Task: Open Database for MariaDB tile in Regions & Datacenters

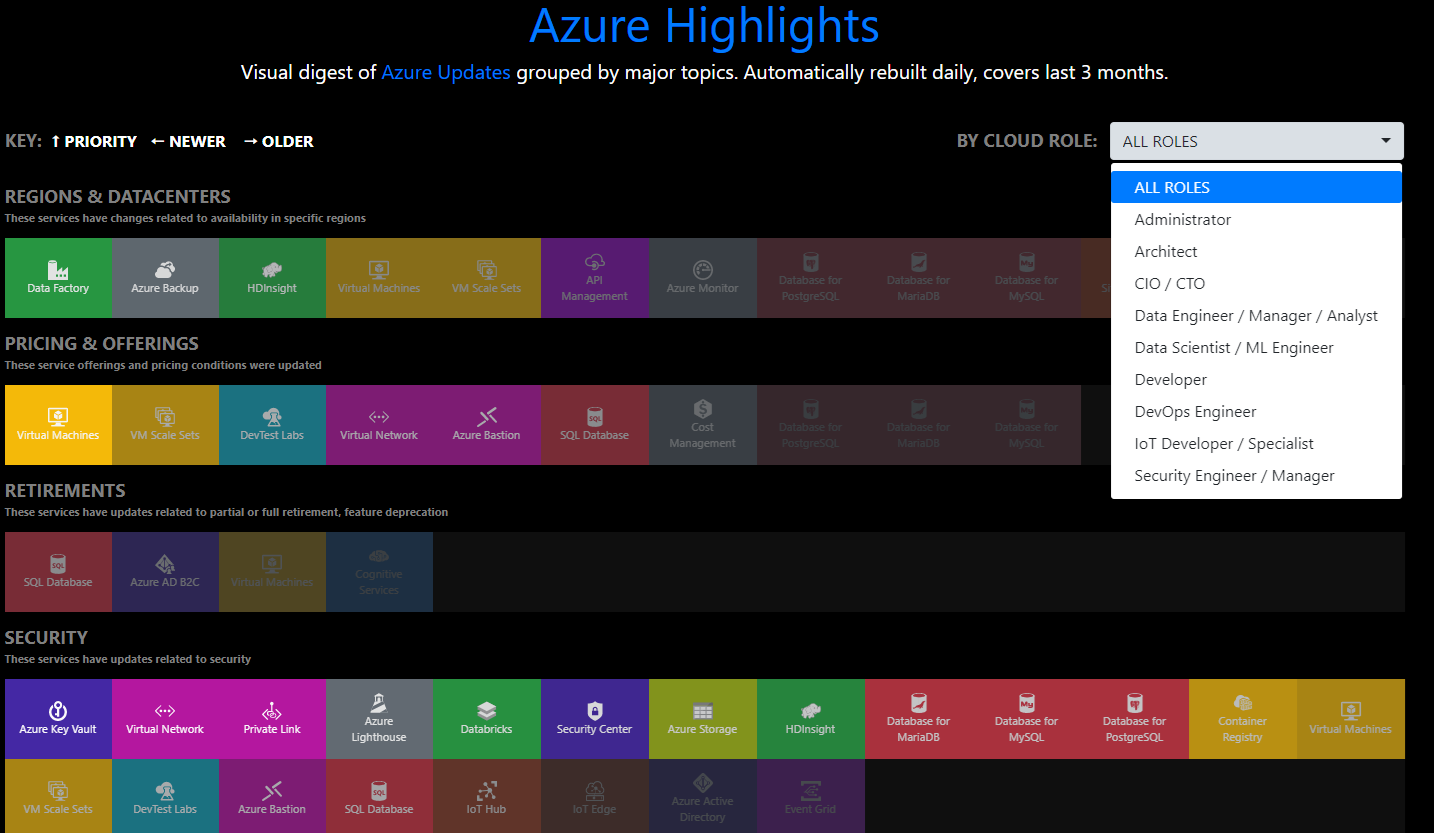Action: coord(919,278)
